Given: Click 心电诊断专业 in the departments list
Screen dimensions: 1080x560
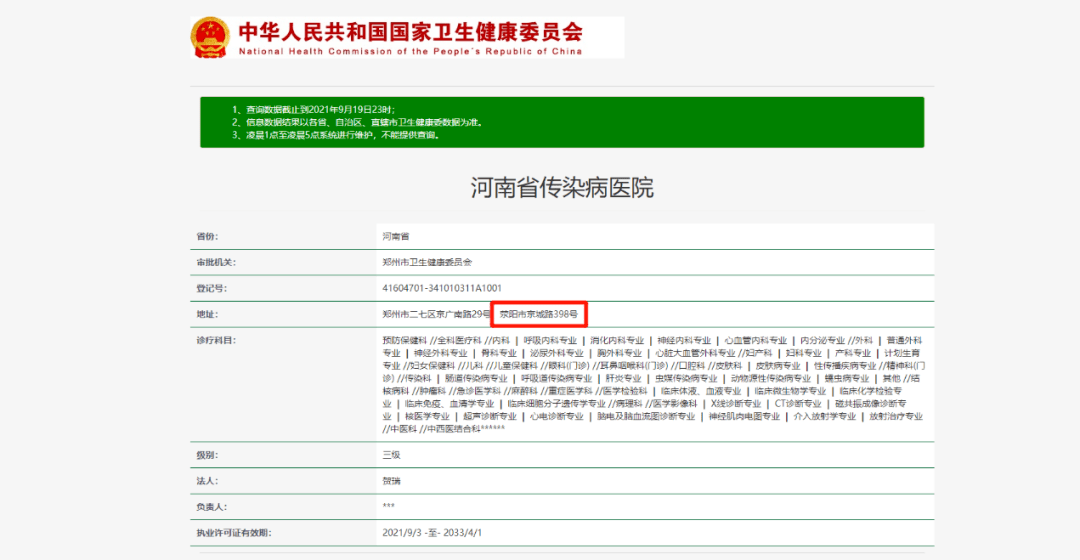Looking at the screenshot, I should point(556,417).
